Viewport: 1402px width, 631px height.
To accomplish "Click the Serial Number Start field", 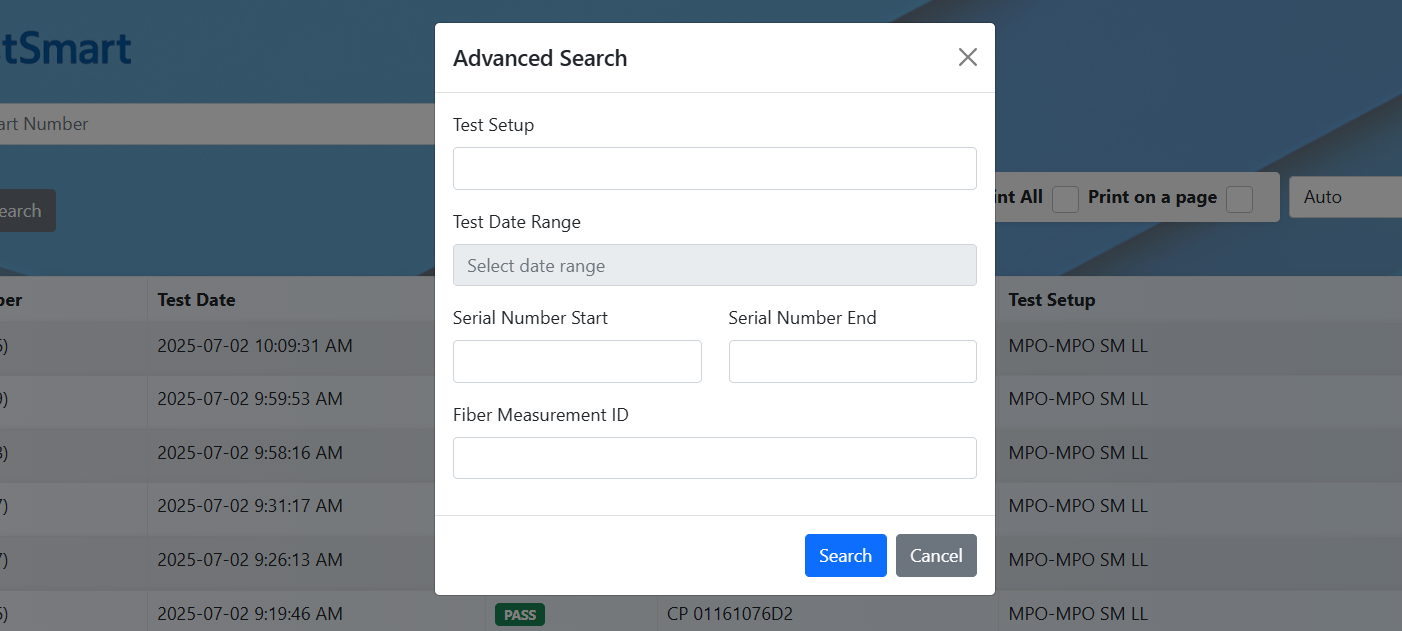I will [x=577, y=361].
